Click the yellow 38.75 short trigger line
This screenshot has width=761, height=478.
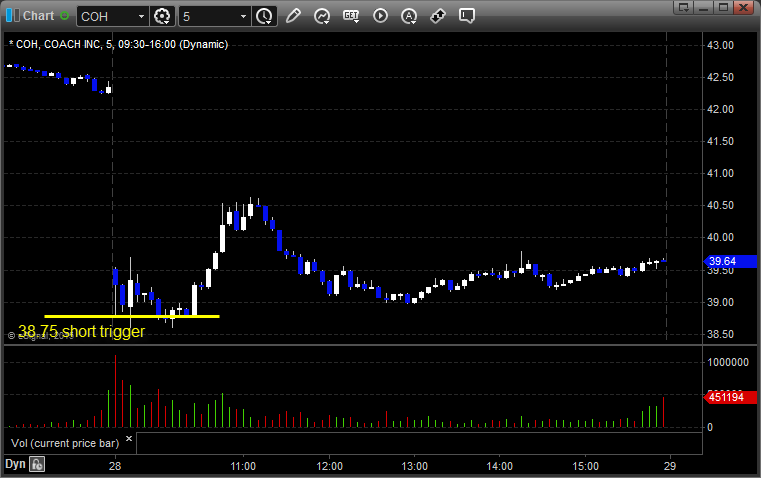pyautogui.click(x=130, y=316)
